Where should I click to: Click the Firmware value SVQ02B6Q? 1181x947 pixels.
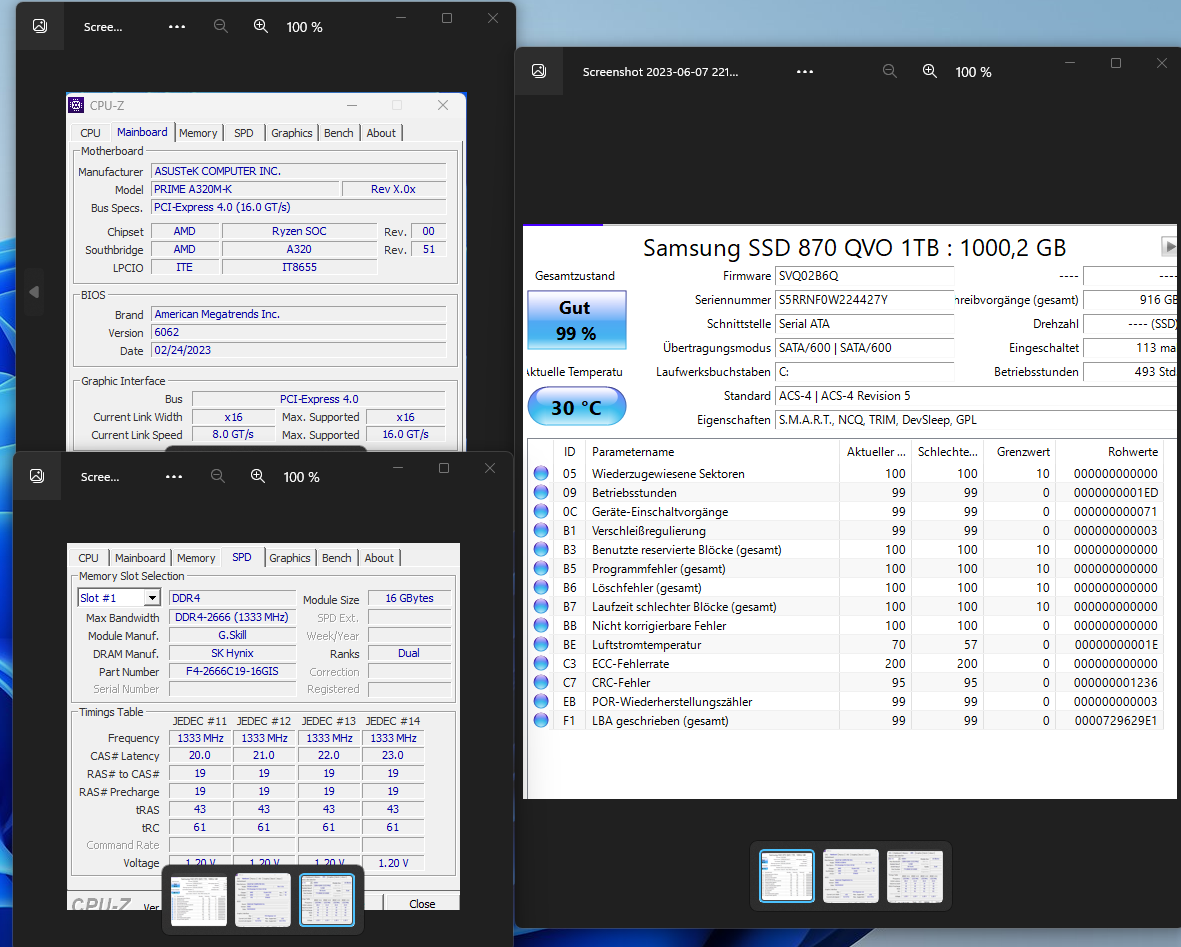coord(864,276)
